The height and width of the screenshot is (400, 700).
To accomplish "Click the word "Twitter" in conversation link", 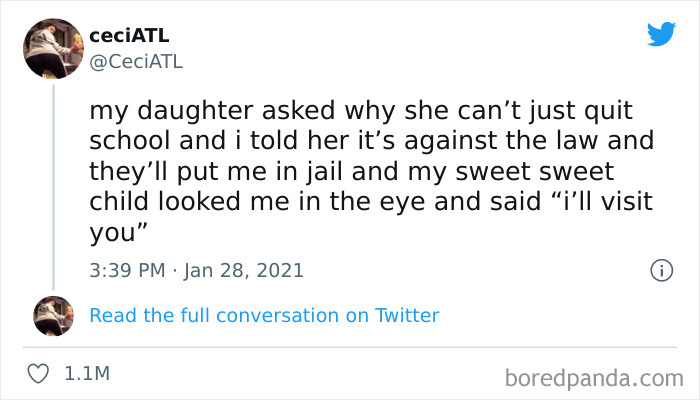I will [407, 315].
